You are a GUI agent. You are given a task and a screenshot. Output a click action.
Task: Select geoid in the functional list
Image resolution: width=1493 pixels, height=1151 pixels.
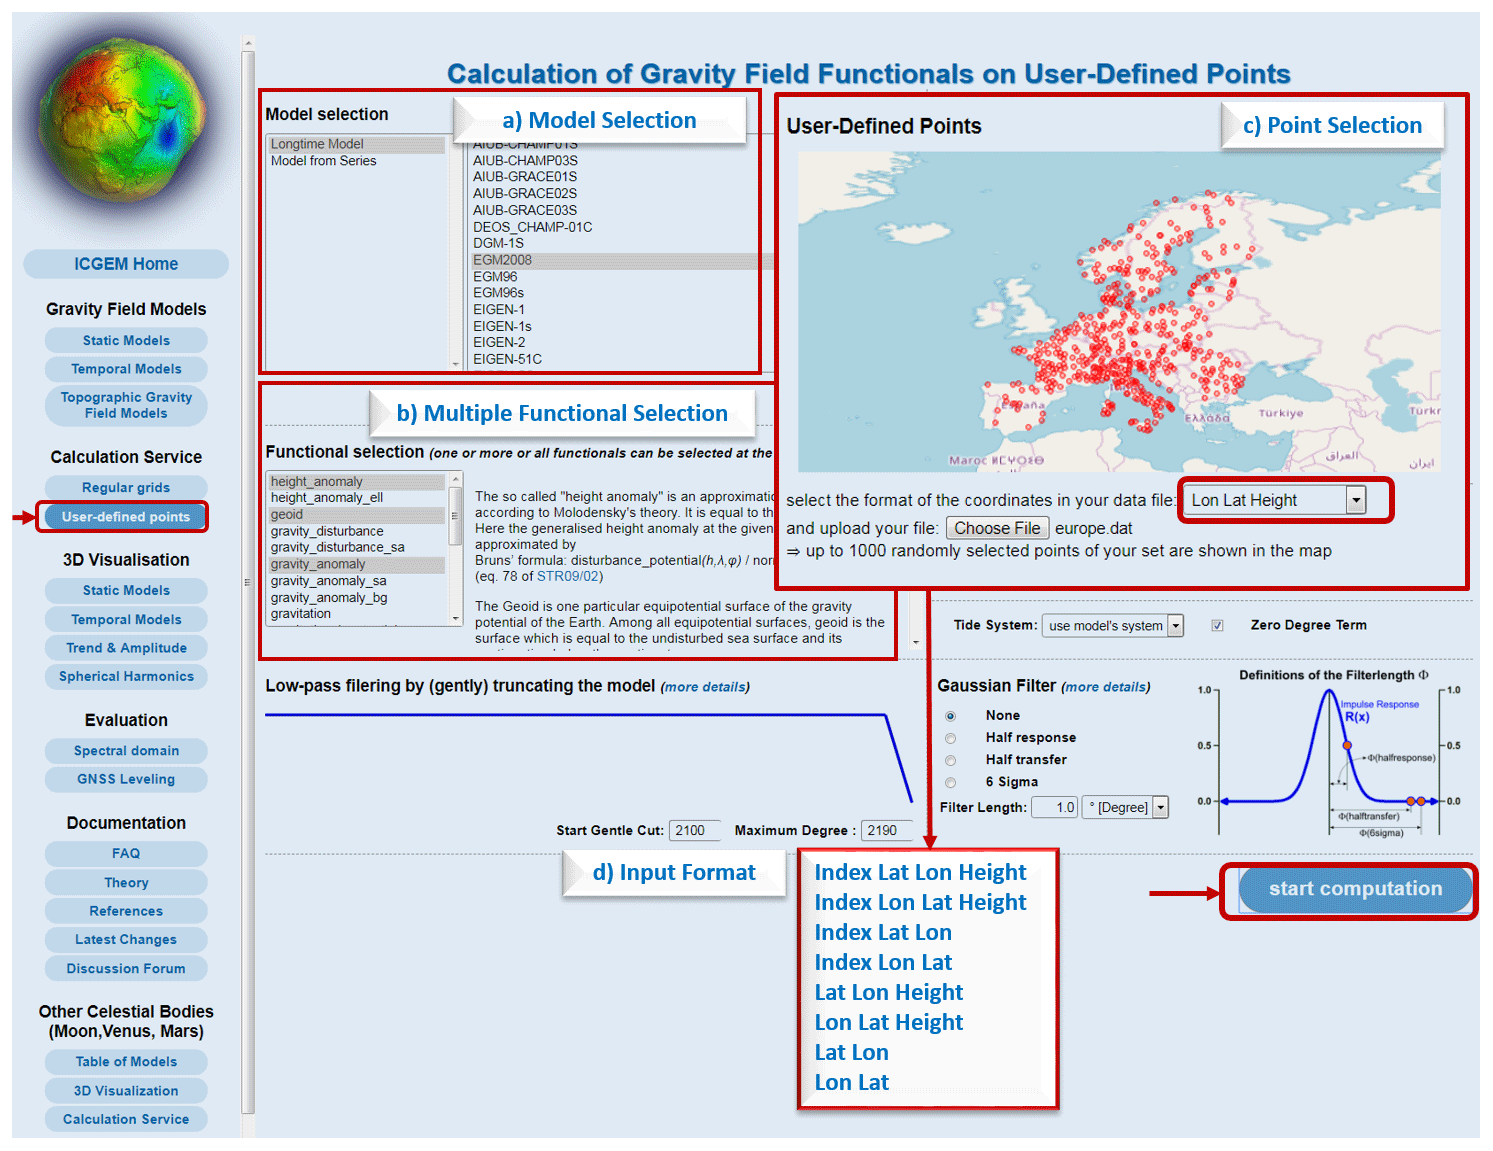[x=287, y=515]
